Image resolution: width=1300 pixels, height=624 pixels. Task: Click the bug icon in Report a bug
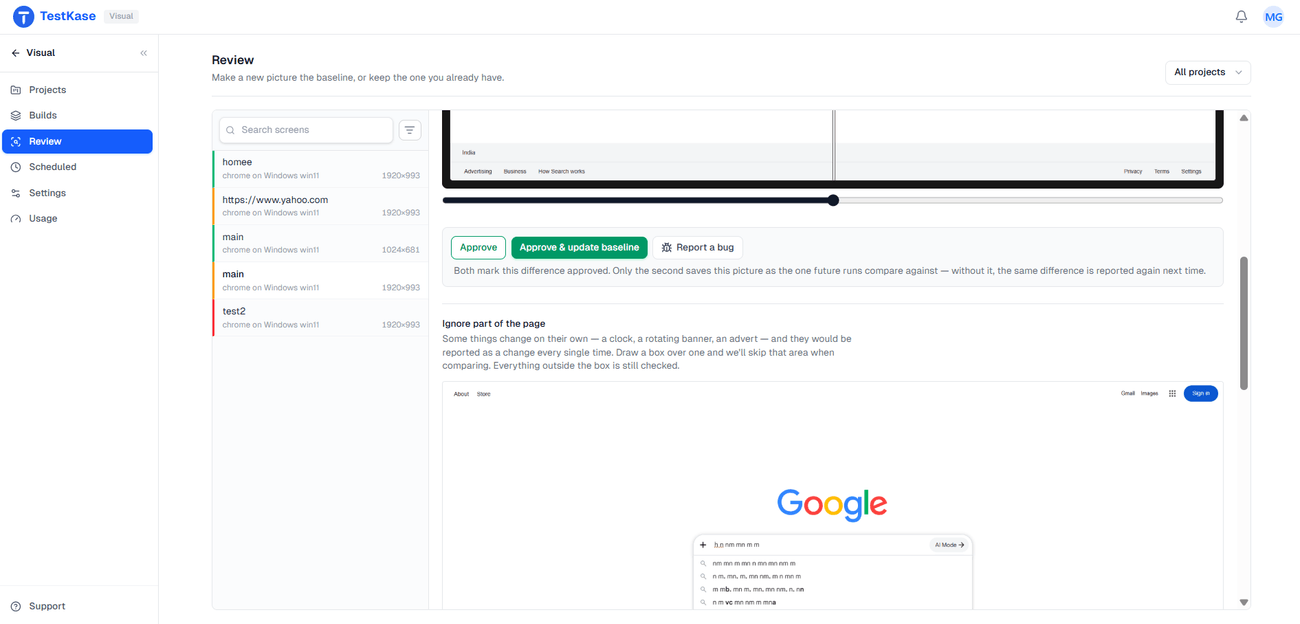tap(667, 247)
